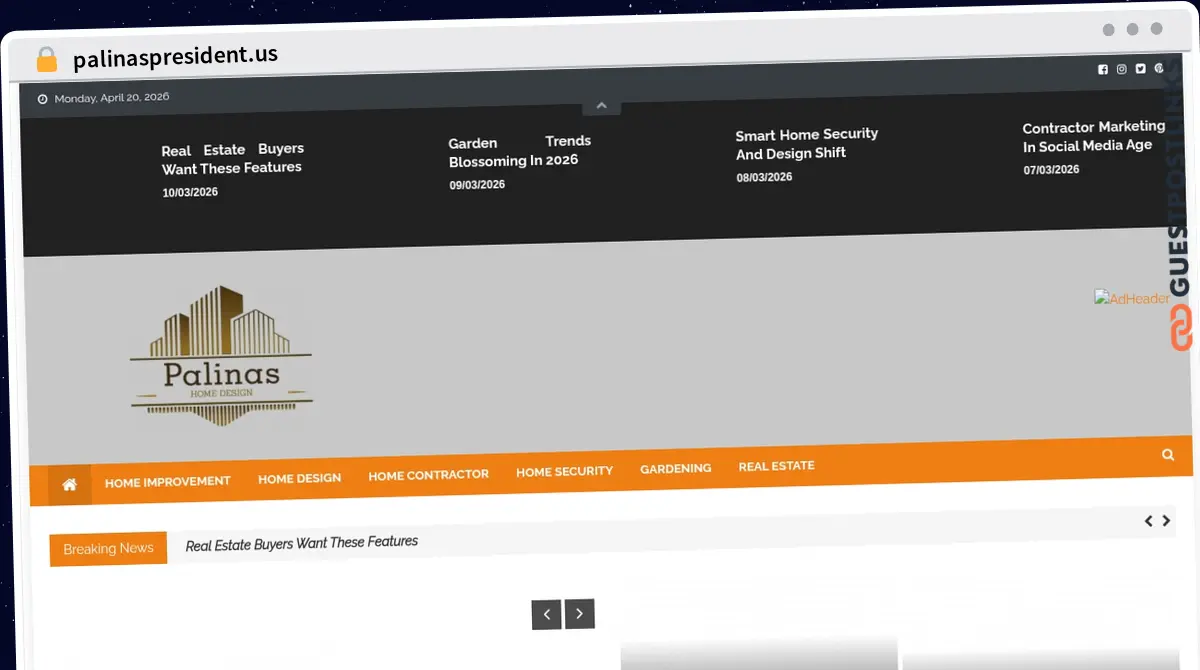Open Gardening menu
The image size is (1200, 670).
click(676, 468)
